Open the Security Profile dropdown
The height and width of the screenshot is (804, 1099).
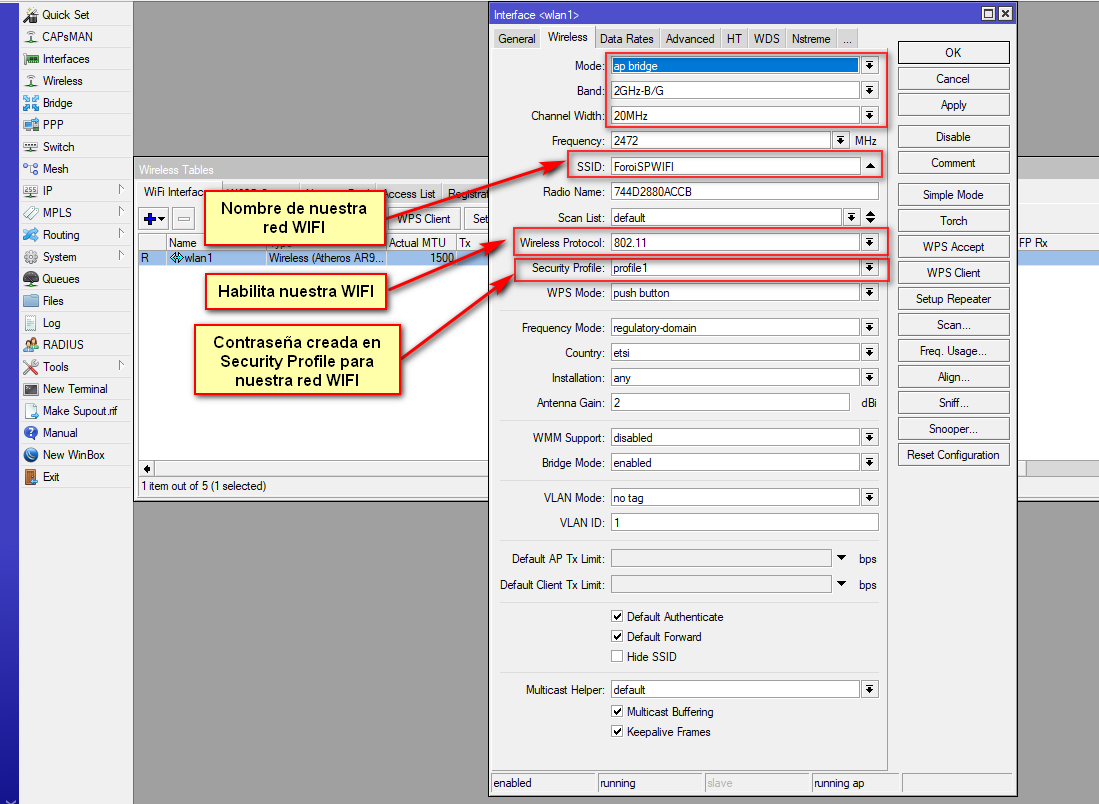tap(870, 268)
